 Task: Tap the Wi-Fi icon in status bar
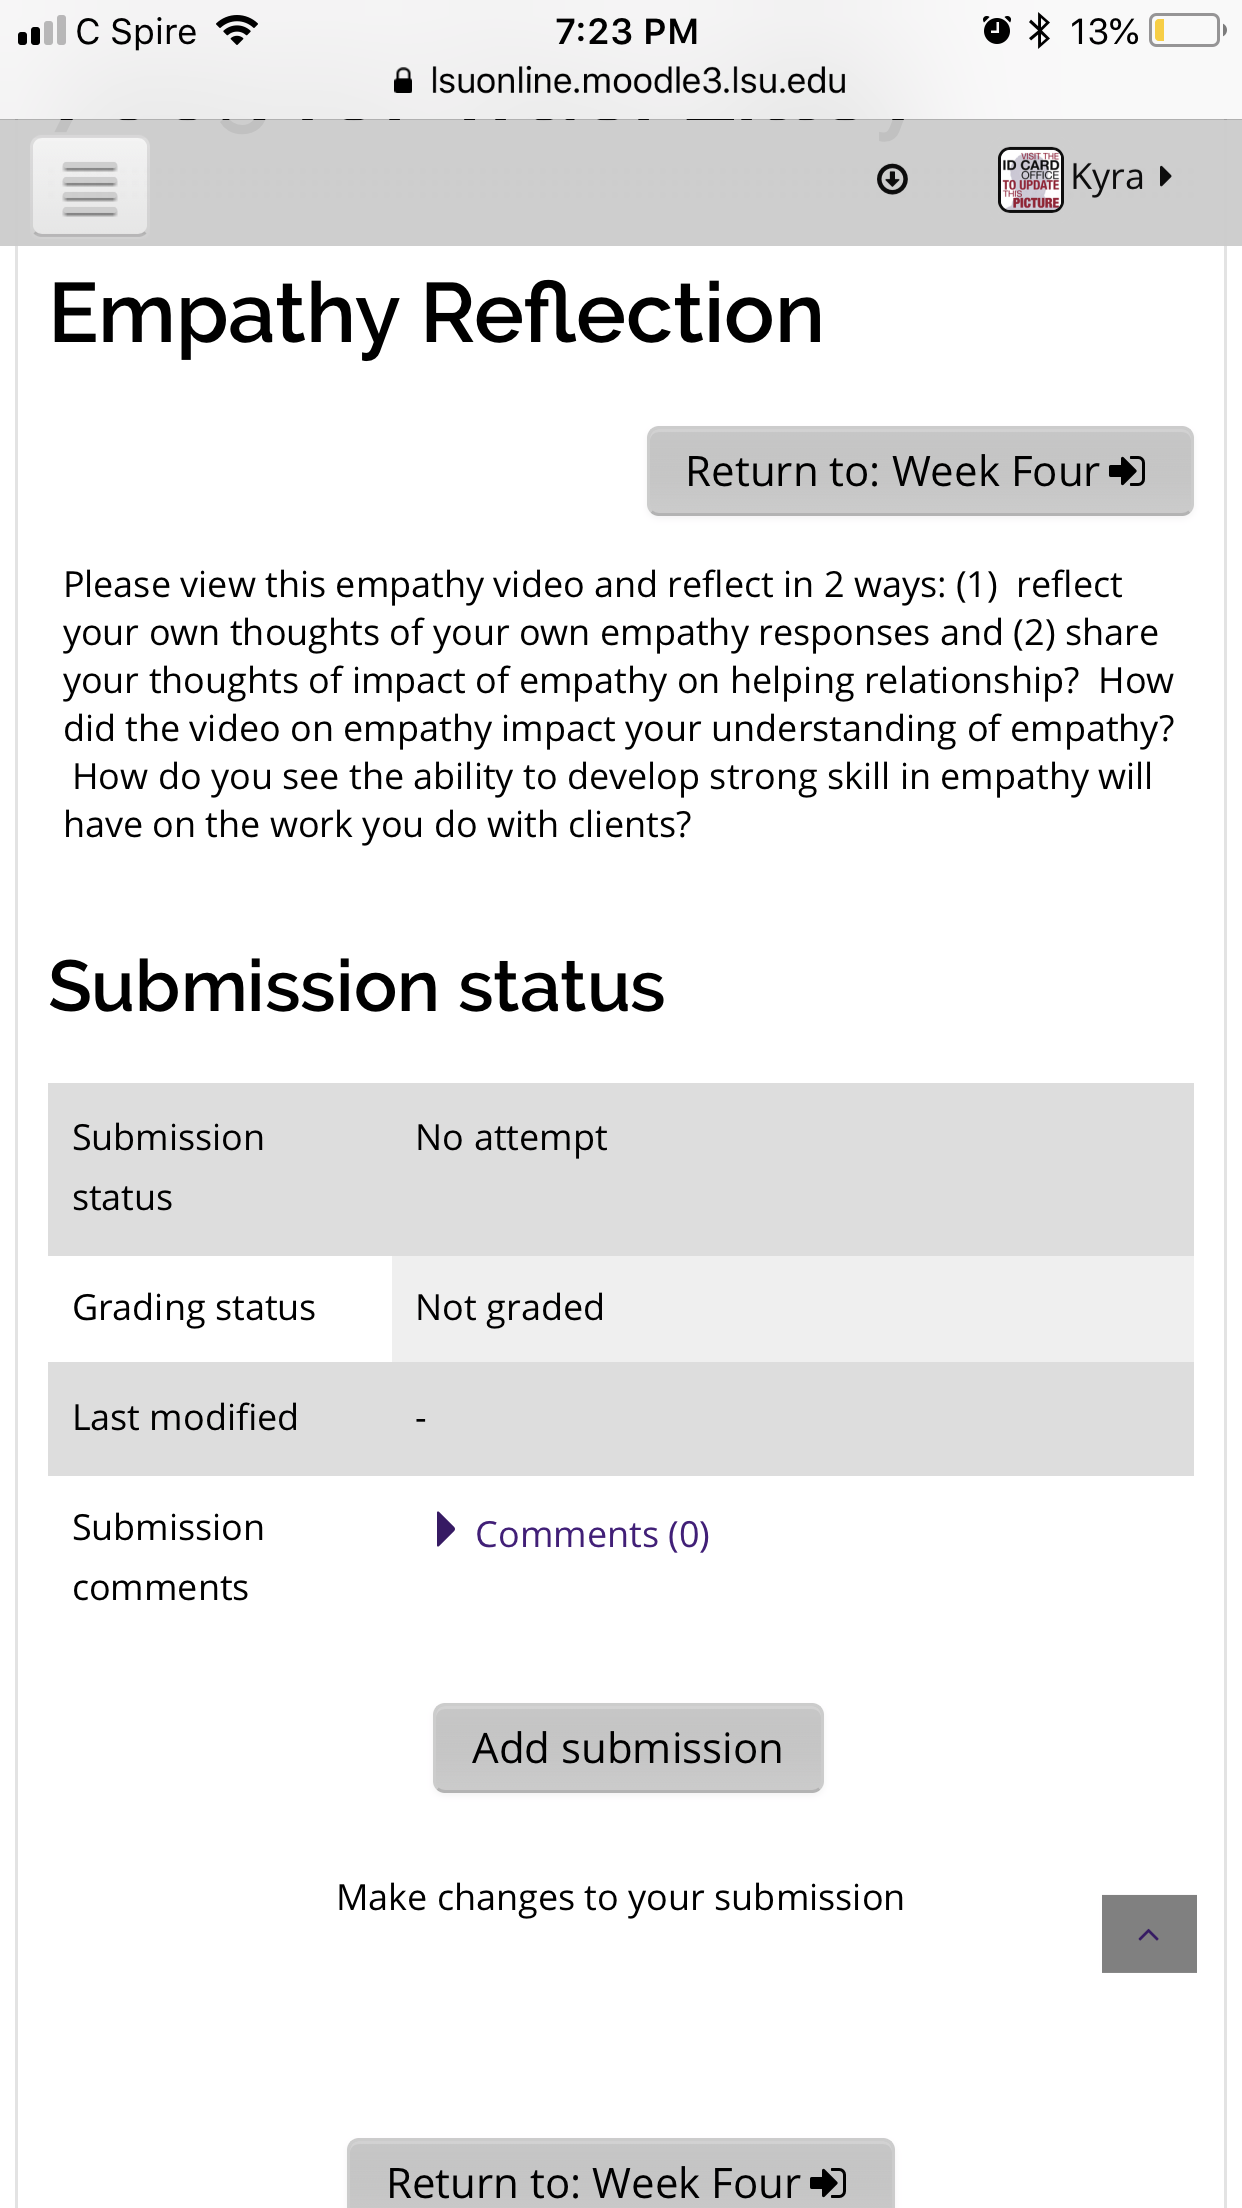[x=237, y=31]
